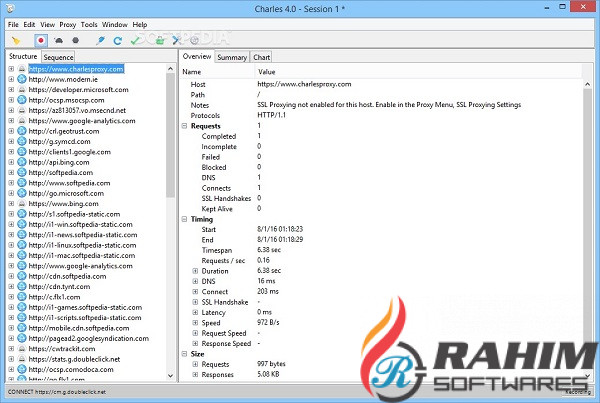Click the SSL Proxying not enabled note
Viewport: 600px width, 403px height.
coord(389,104)
